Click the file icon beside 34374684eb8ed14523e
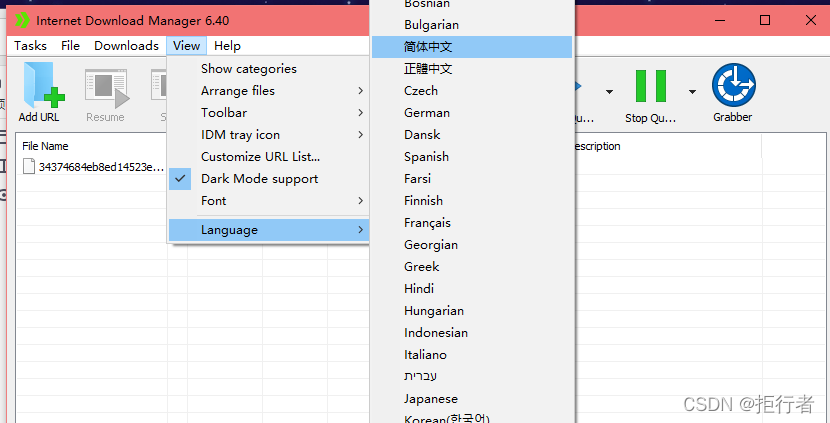This screenshot has height=423, width=830. [29, 167]
